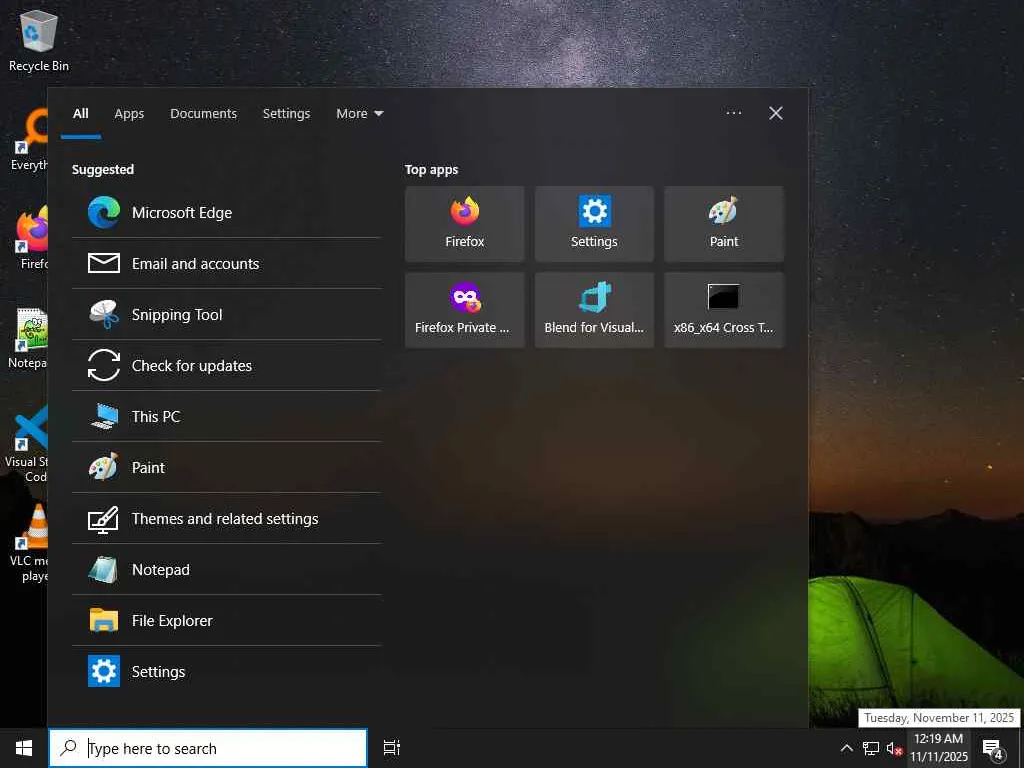Open Blend for Visual Studio tile

point(594,310)
